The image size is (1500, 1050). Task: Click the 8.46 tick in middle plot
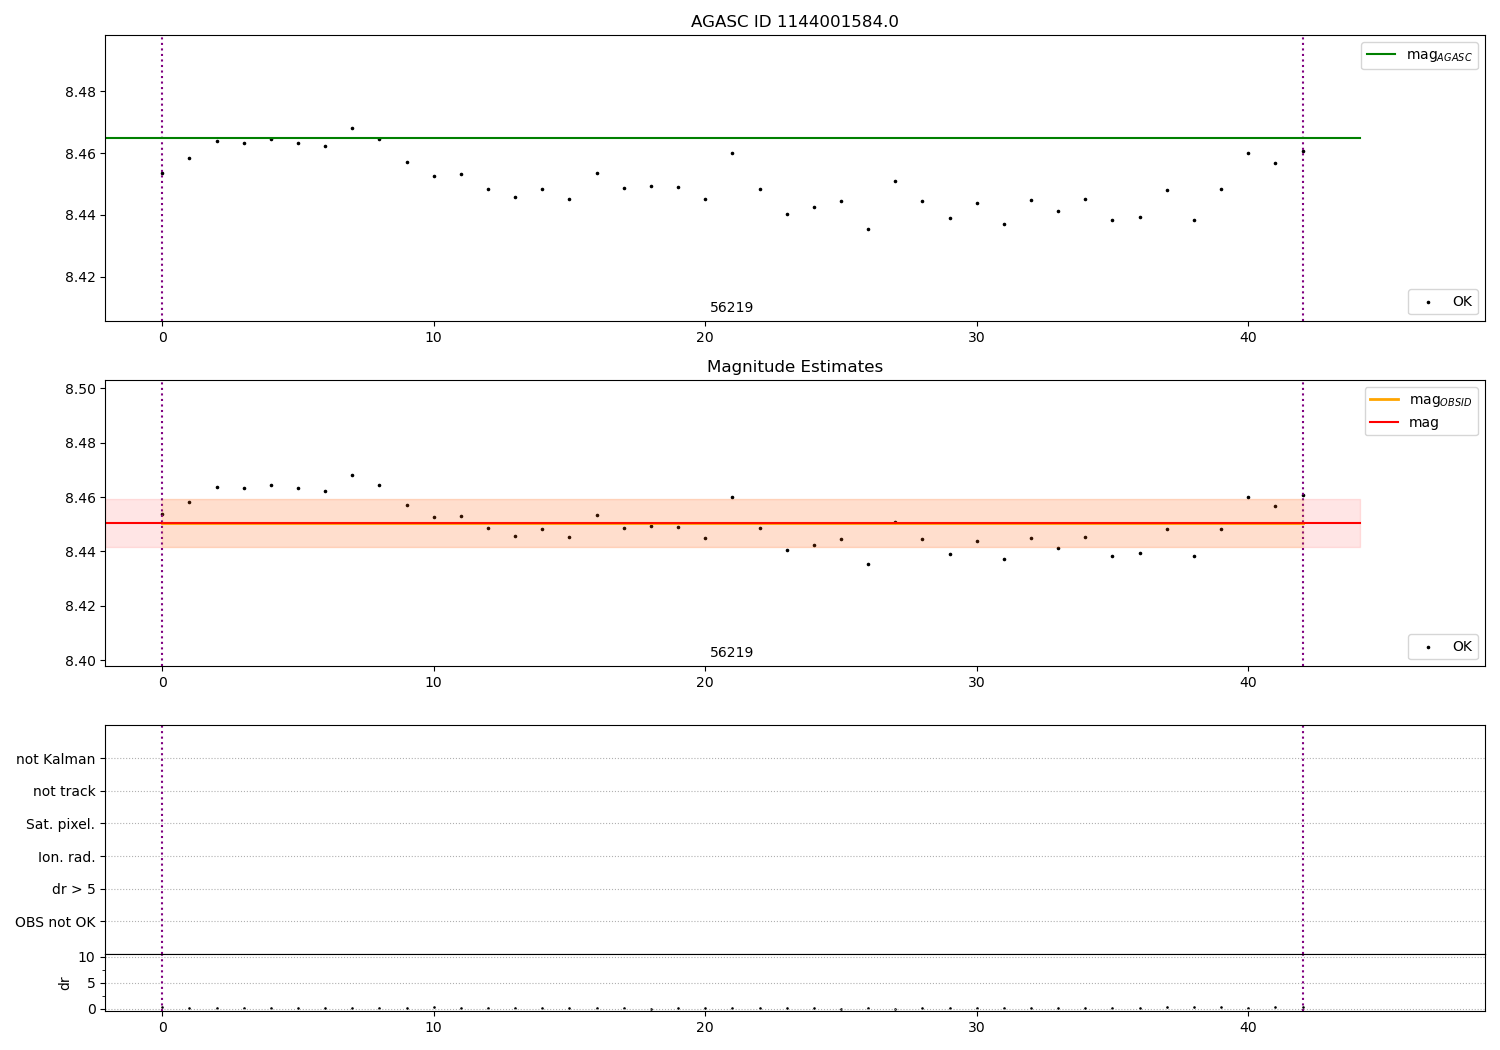coord(80,498)
